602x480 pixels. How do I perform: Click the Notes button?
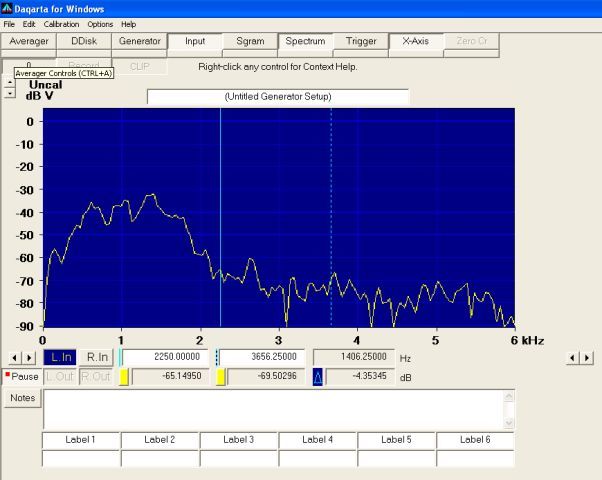pyautogui.click(x=21, y=398)
